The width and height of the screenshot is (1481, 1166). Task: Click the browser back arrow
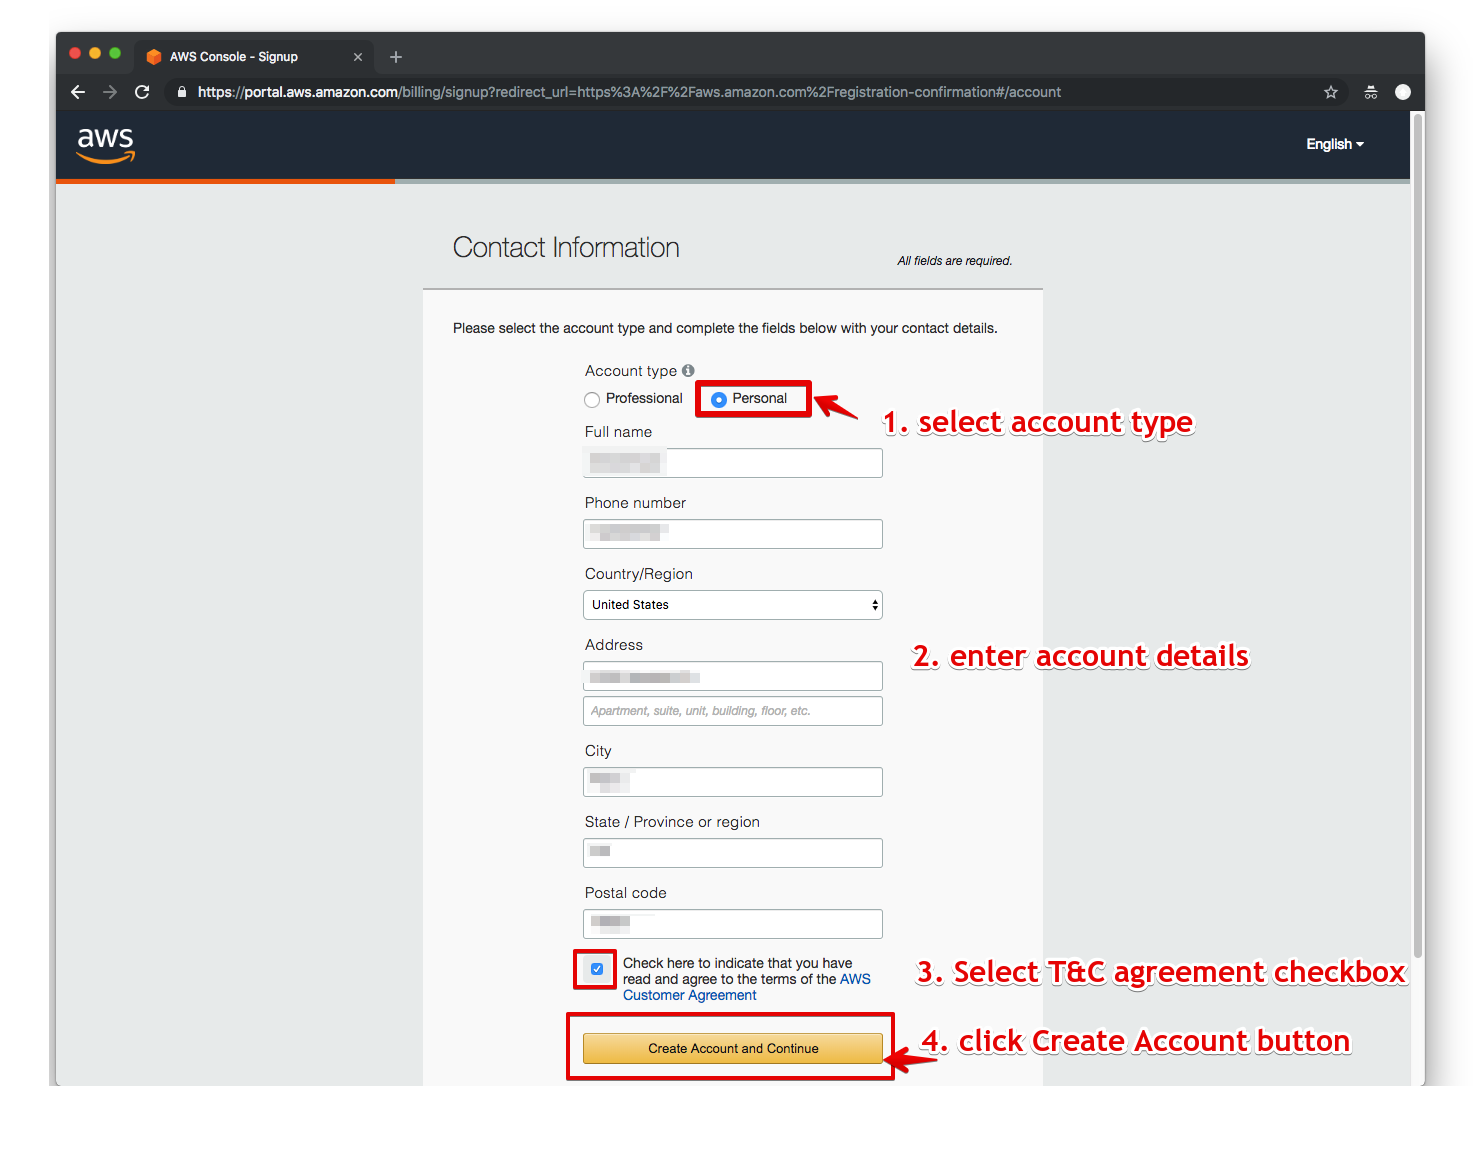77,91
